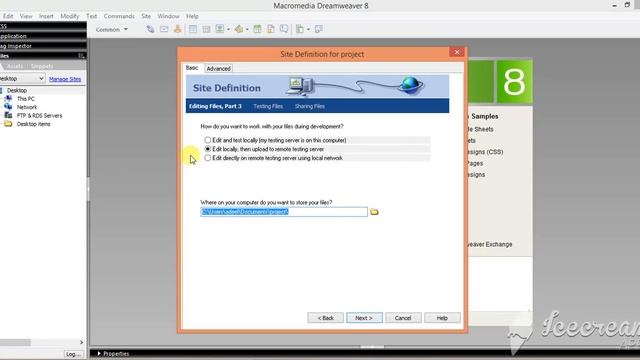
Task: Select Edit directly on remote server option
Action: click(x=207, y=158)
